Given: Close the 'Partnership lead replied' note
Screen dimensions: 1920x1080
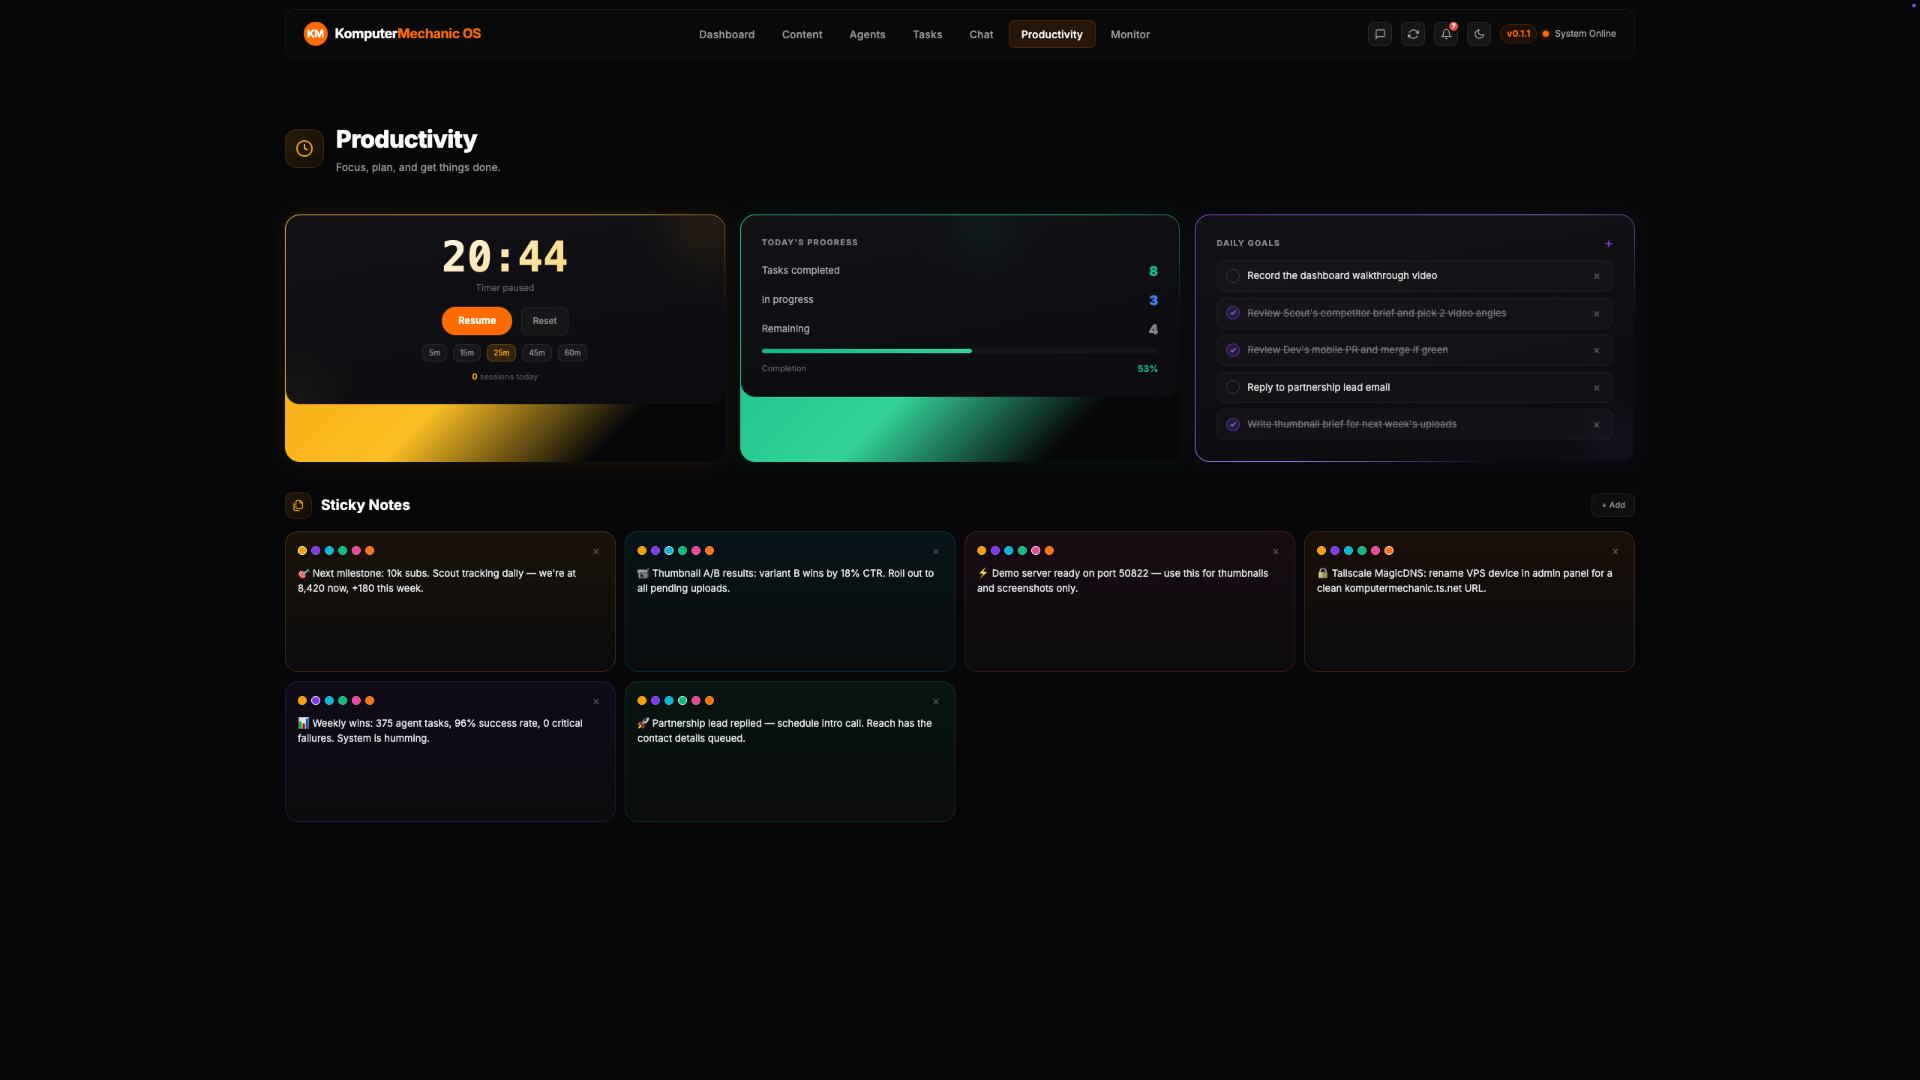Looking at the screenshot, I should click(x=936, y=702).
